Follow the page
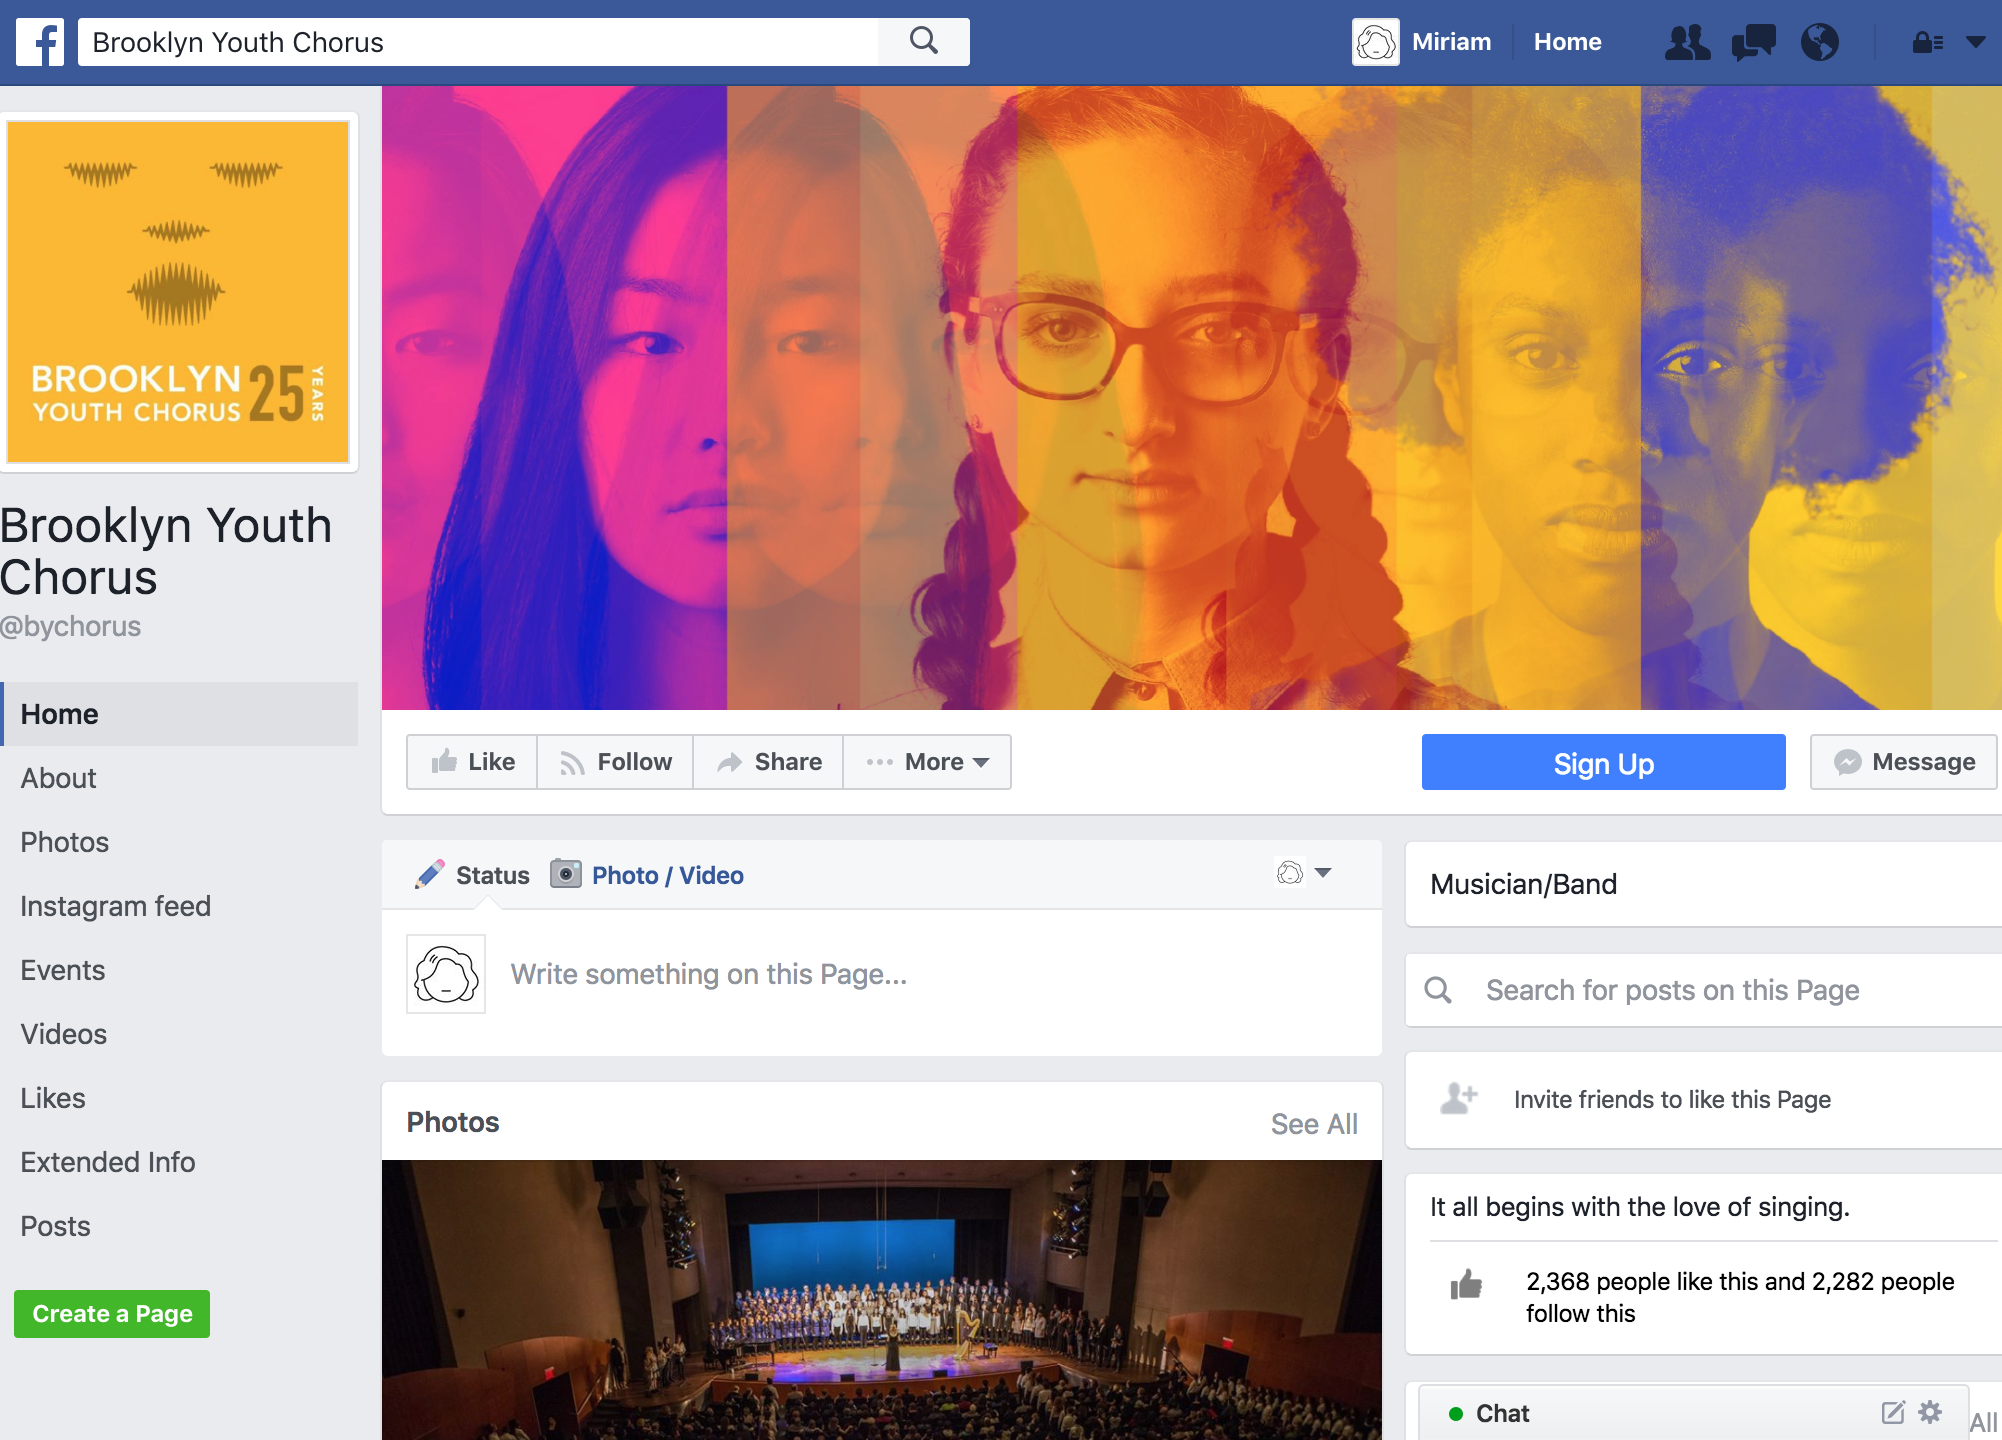This screenshot has height=1440, width=2002. 615,762
